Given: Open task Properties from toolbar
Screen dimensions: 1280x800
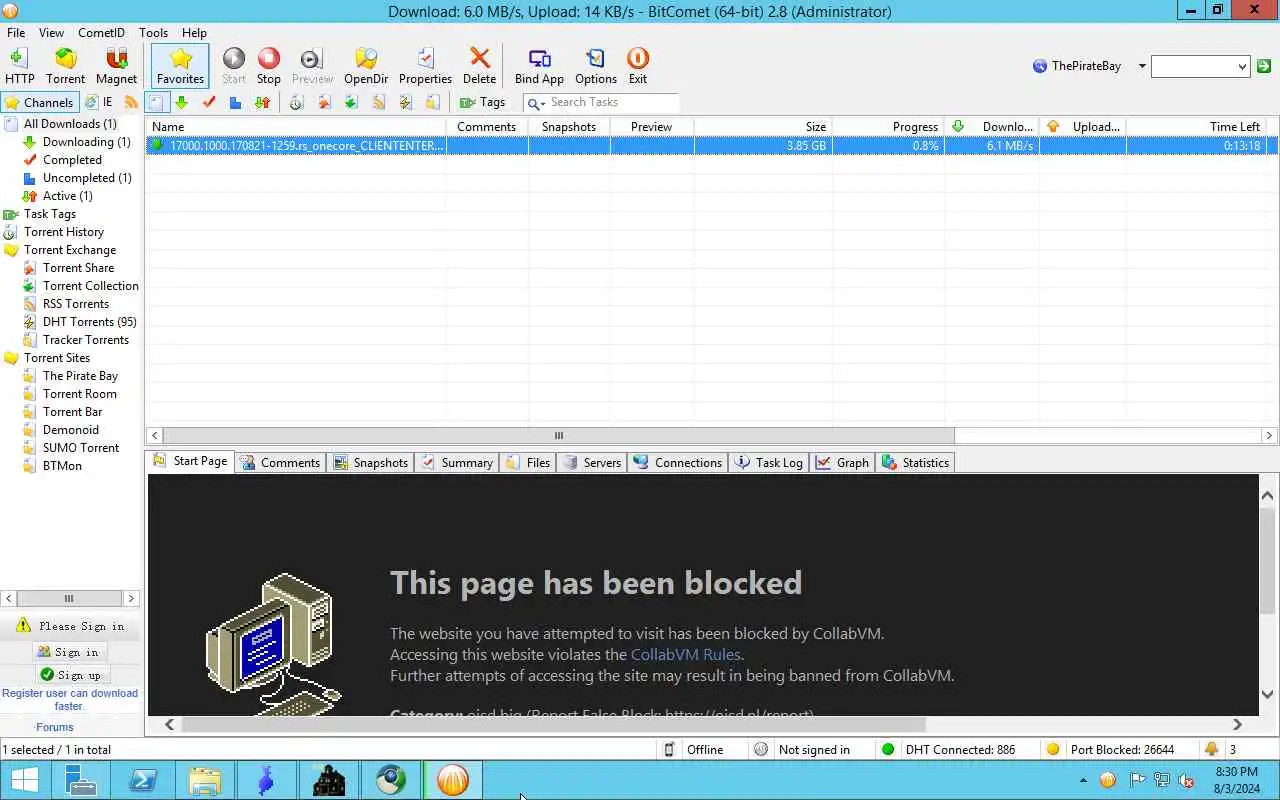Looking at the screenshot, I should point(425,66).
